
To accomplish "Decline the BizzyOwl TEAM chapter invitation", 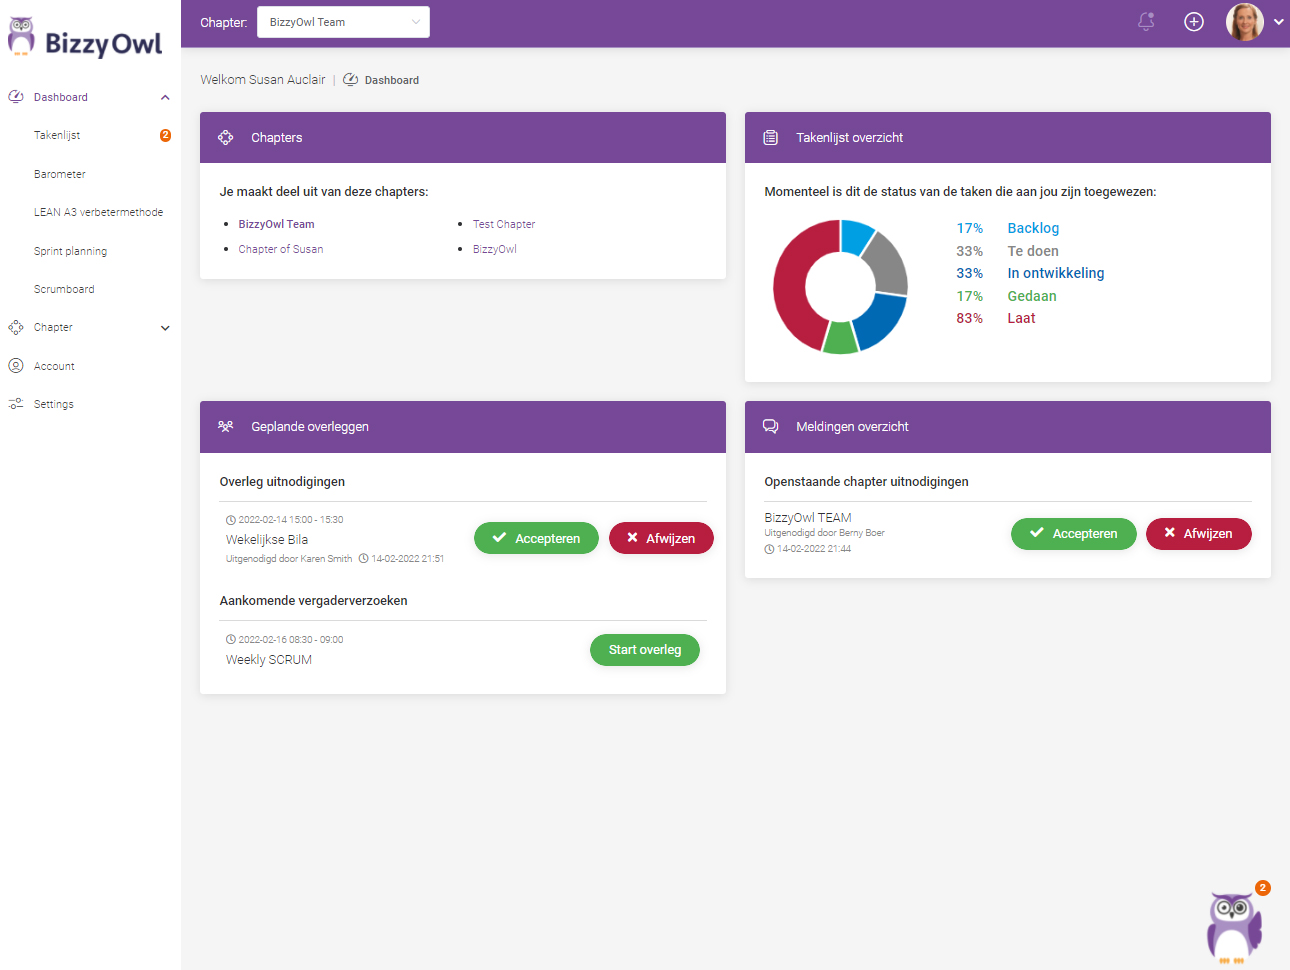I will point(1198,534).
